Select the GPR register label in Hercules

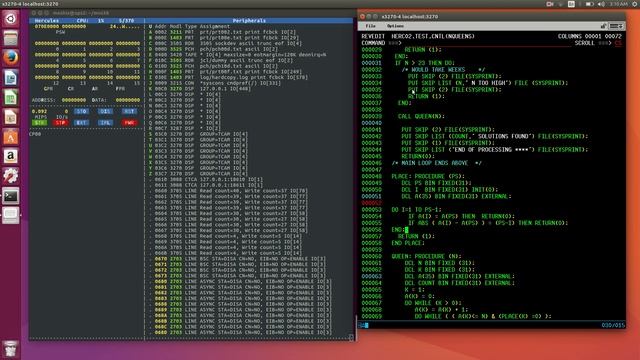48,89
